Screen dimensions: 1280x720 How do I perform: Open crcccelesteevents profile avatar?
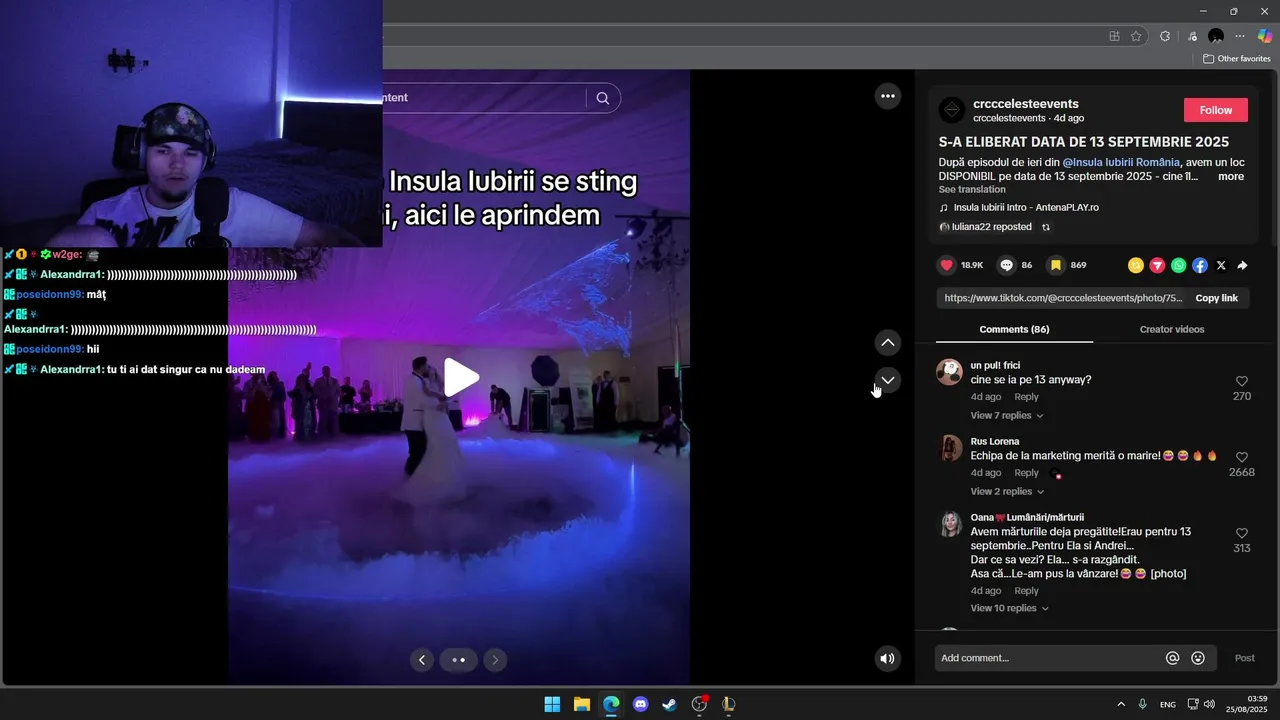952,110
